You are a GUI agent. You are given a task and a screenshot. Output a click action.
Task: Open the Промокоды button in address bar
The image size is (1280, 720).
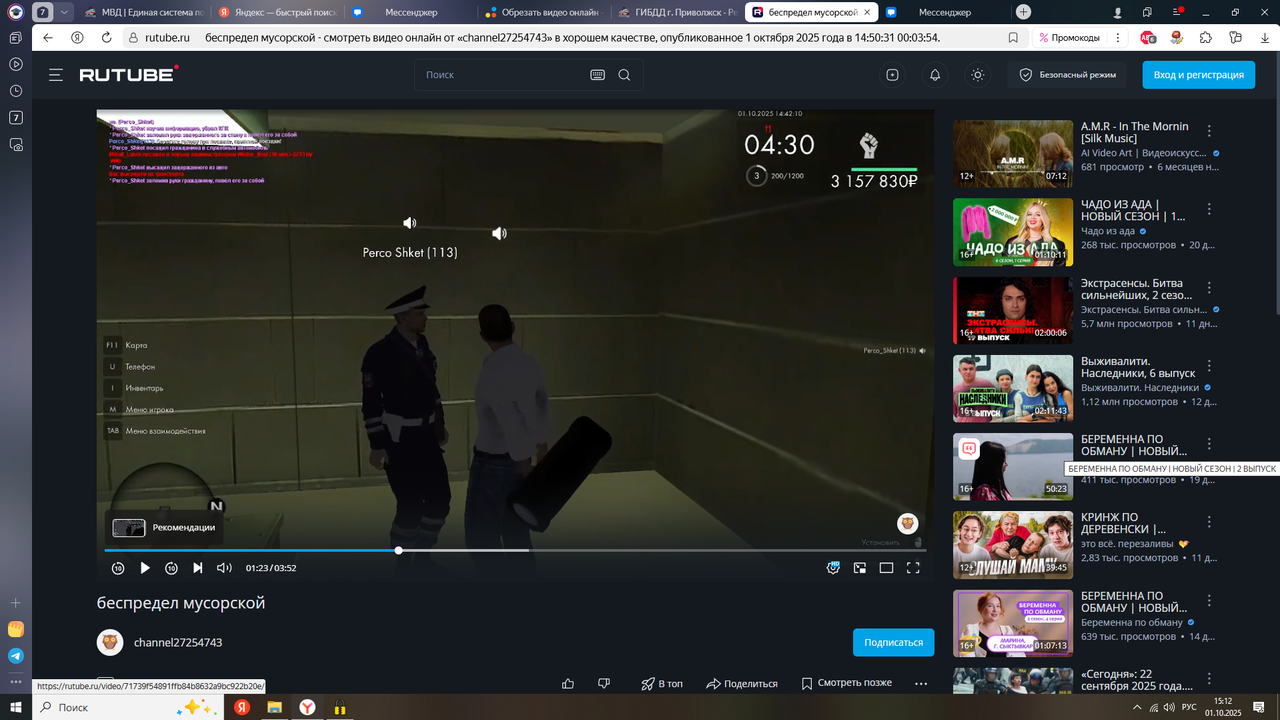pos(1070,37)
